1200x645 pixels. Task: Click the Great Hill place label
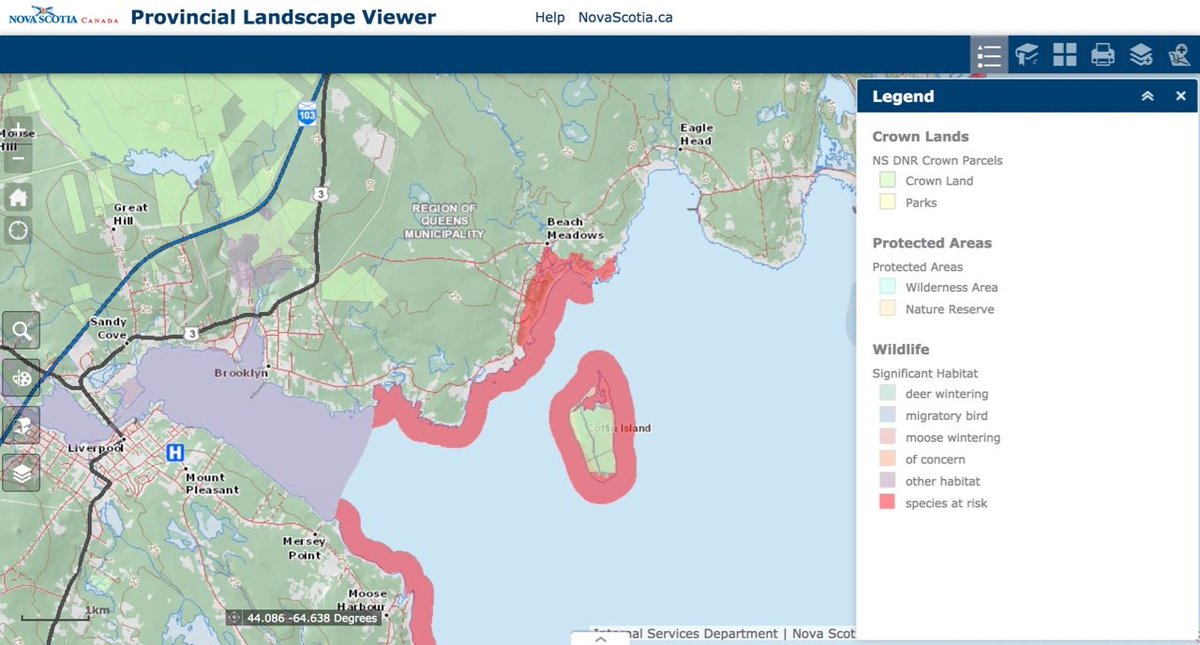[130, 214]
